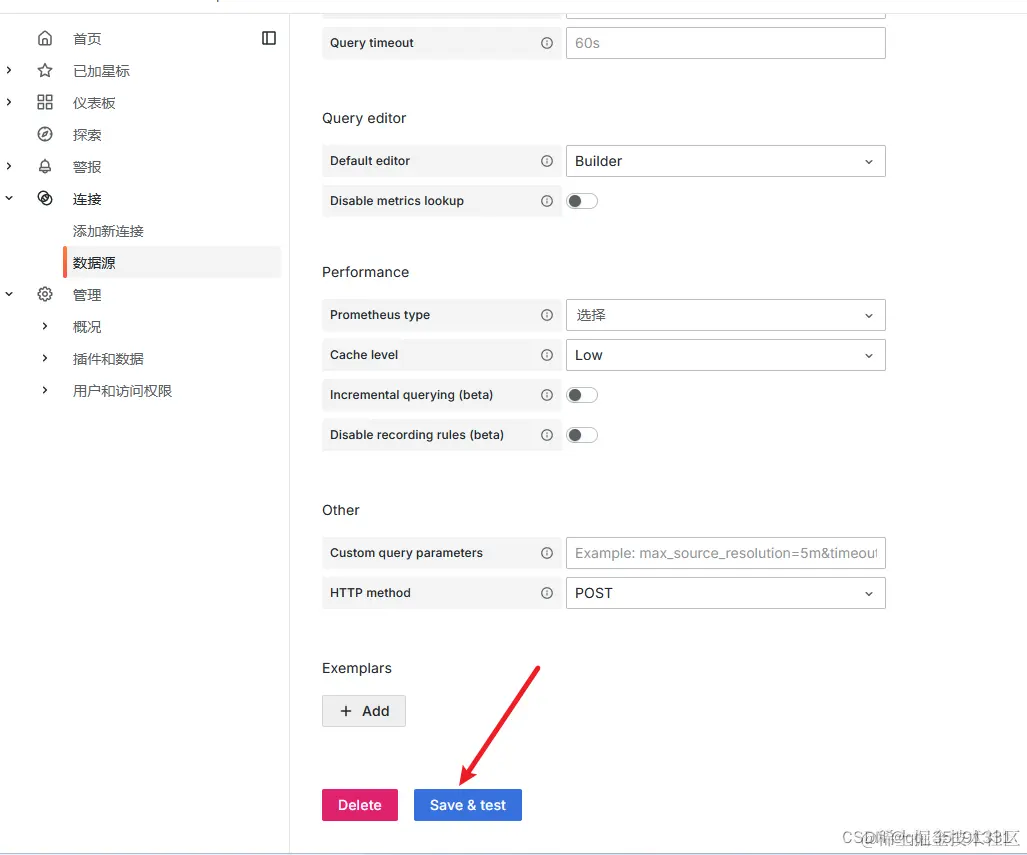Open the Default editor Builder dropdown
Image resolution: width=1027 pixels, height=855 pixels.
[x=726, y=161]
